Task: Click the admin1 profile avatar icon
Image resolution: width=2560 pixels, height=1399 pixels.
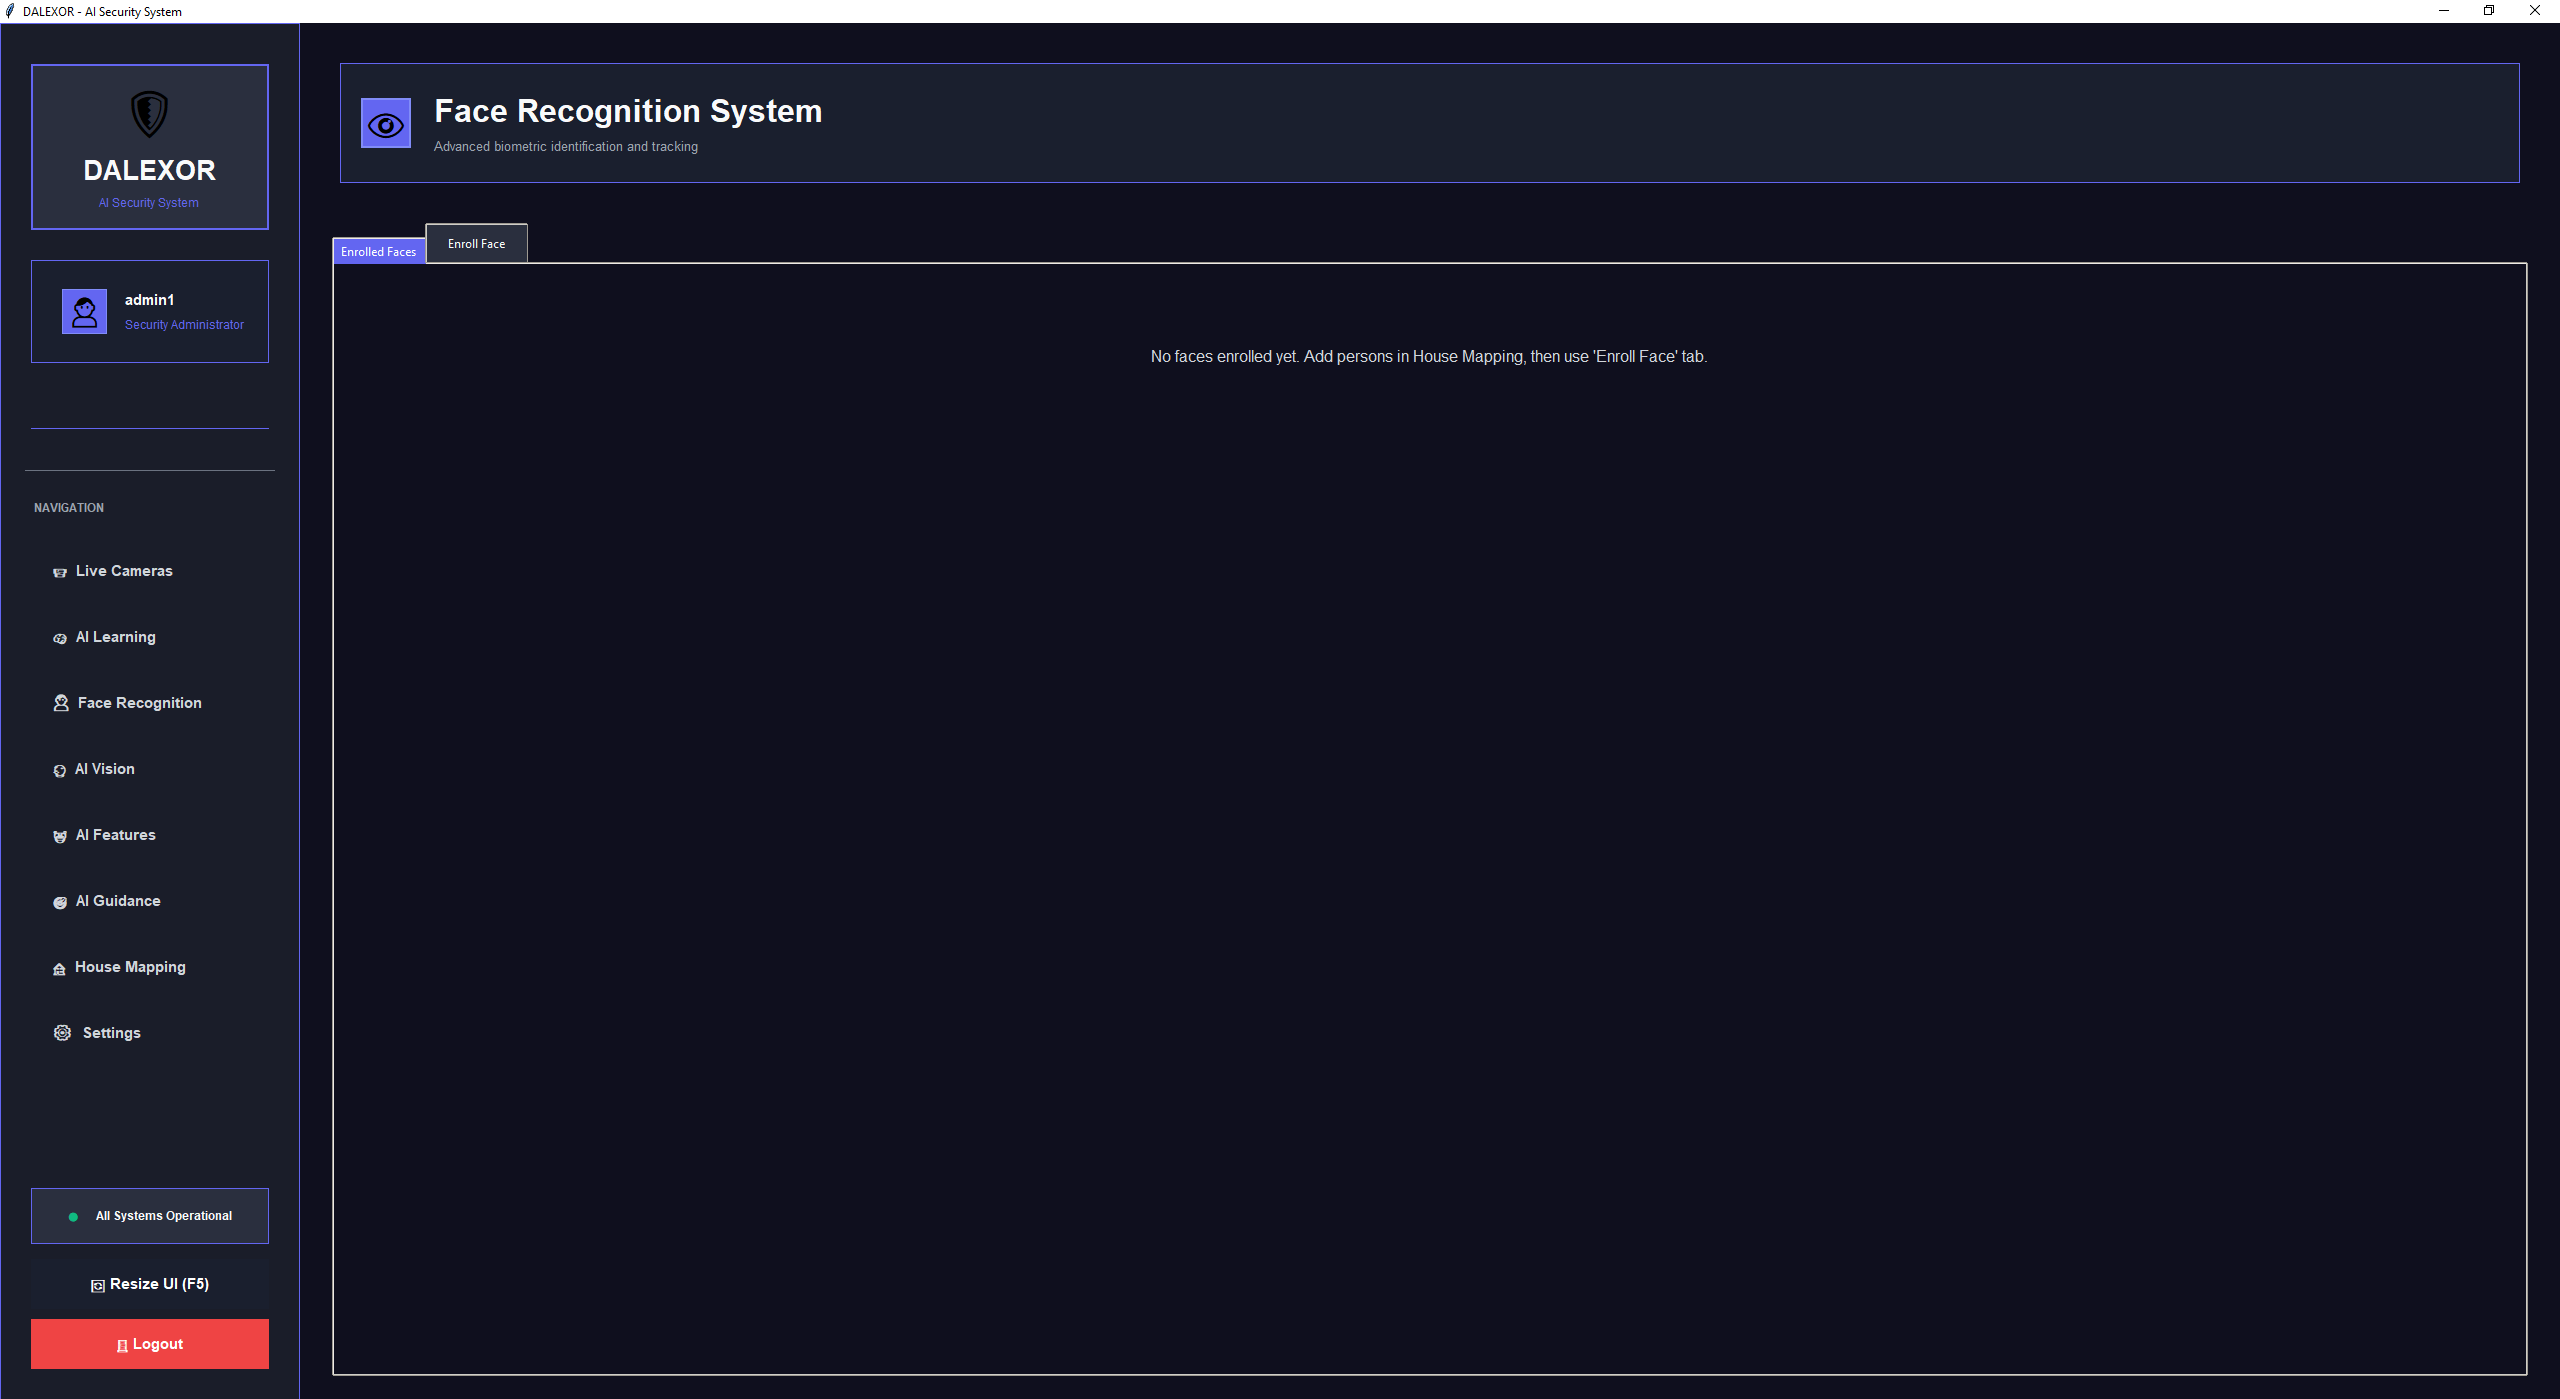Action: click(x=84, y=311)
